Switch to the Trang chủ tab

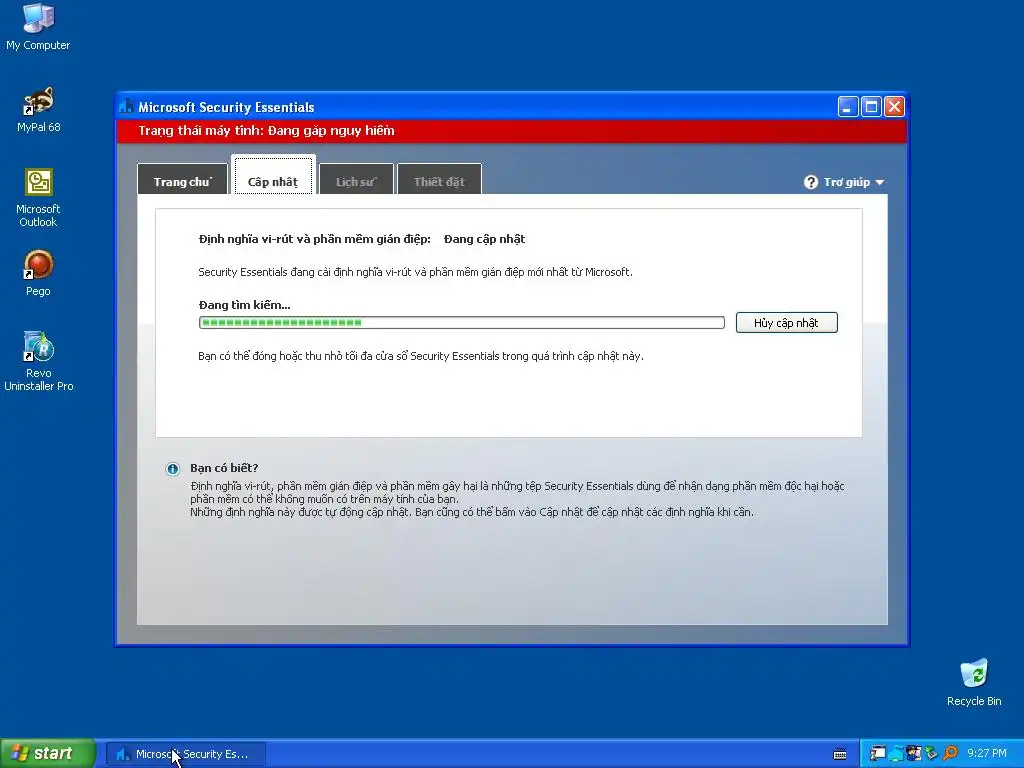click(x=183, y=180)
